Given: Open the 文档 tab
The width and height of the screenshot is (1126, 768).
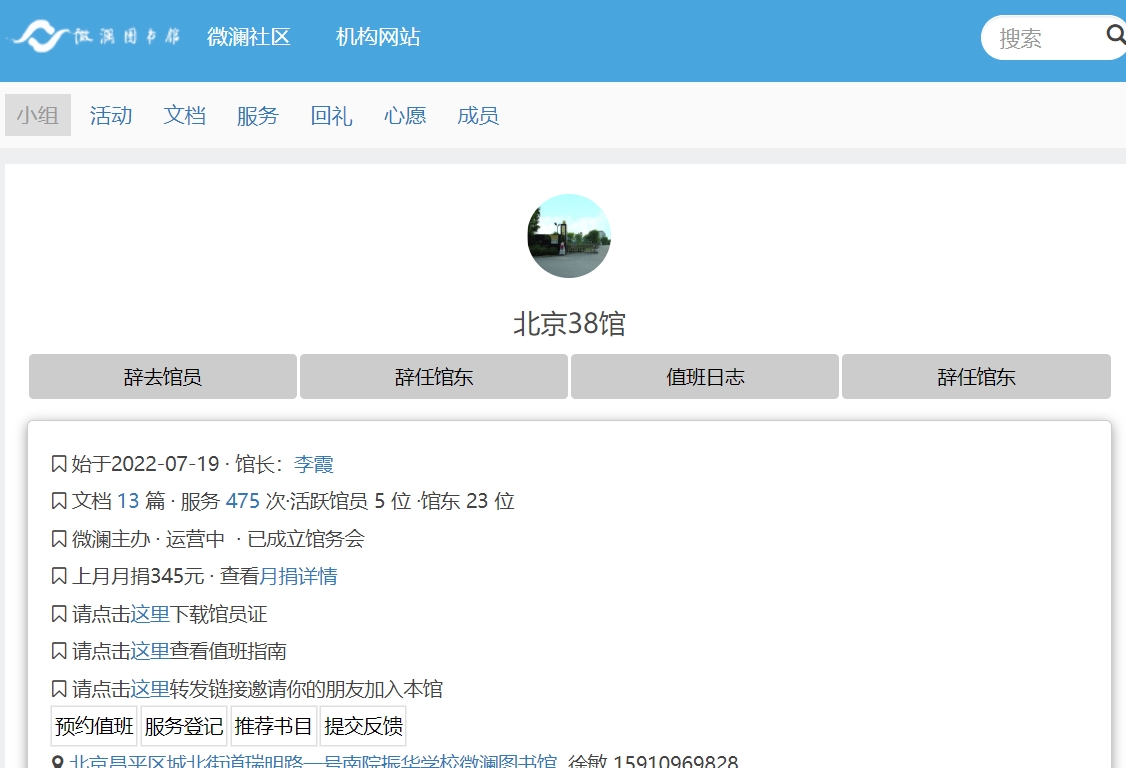Looking at the screenshot, I should (x=185, y=115).
